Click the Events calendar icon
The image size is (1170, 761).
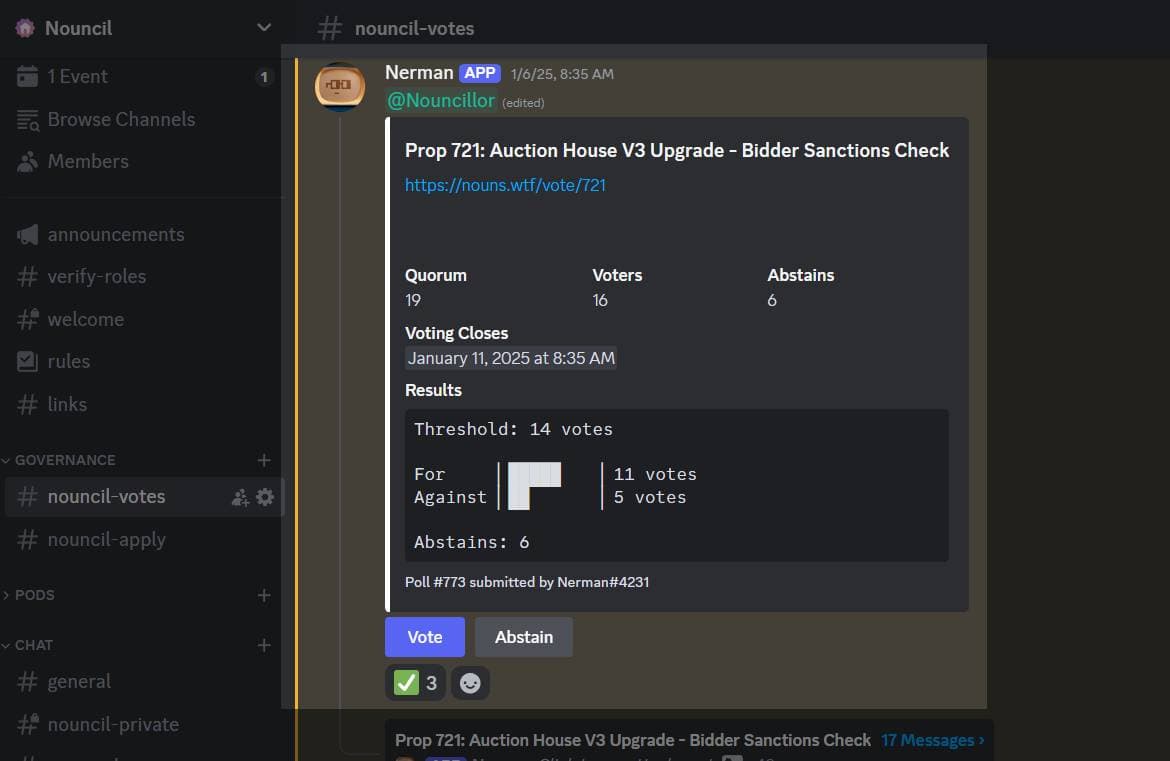27,77
